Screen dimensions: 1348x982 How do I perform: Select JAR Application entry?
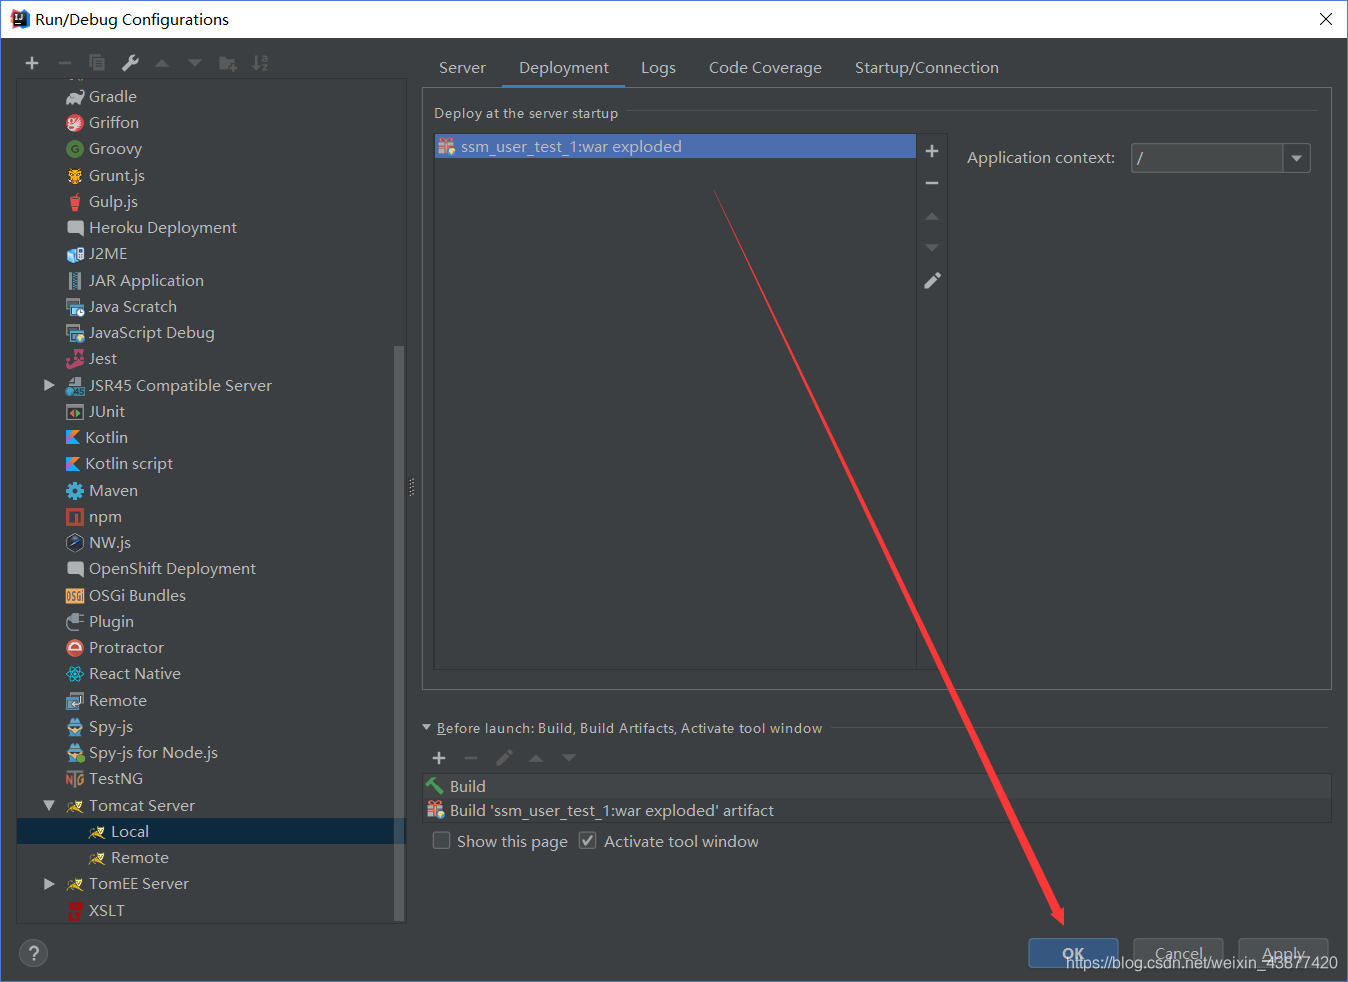[146, 281]
